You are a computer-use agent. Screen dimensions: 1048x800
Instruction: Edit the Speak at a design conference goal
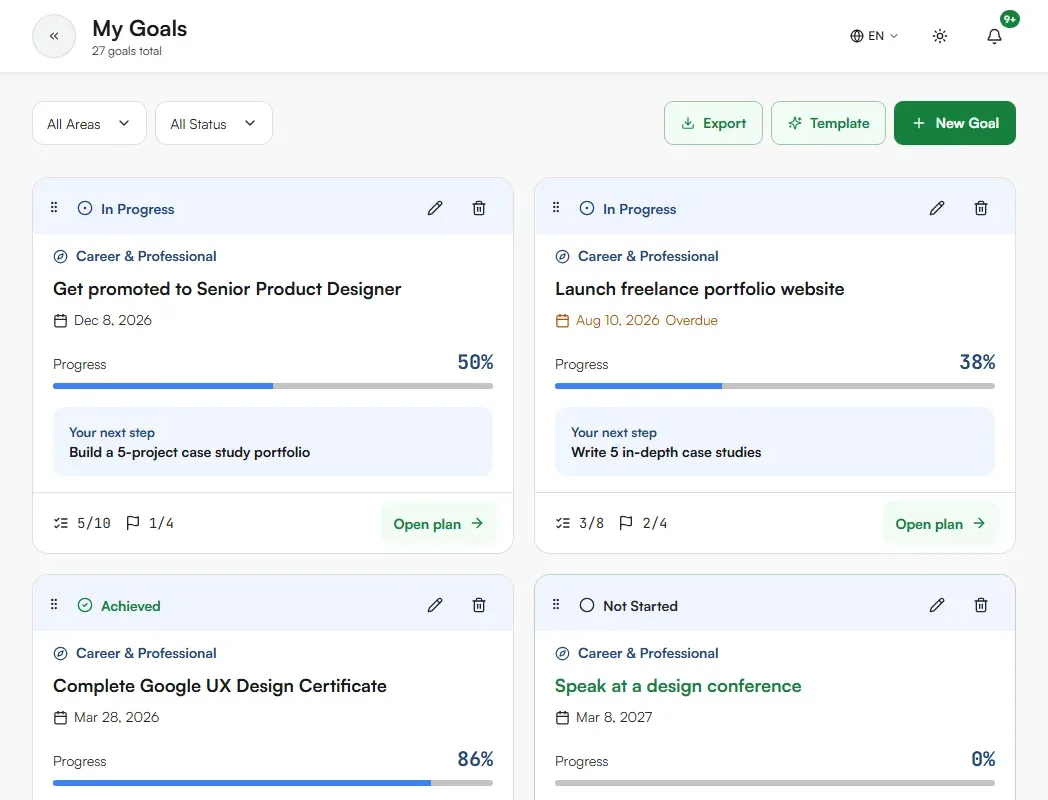[937, 605]
